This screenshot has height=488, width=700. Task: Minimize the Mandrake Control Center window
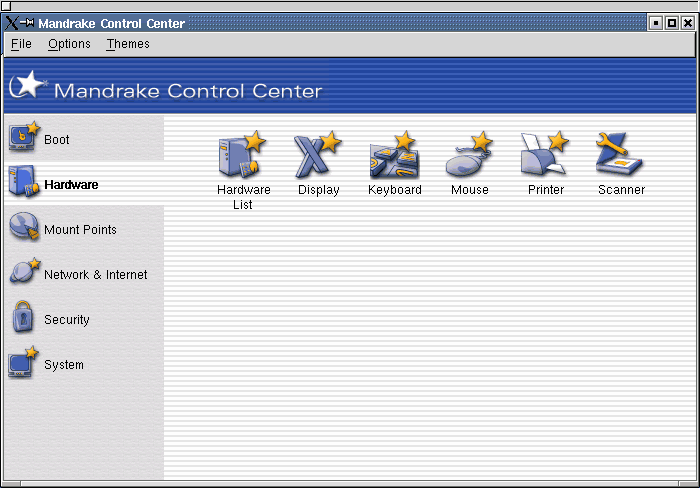click(655, 23)
